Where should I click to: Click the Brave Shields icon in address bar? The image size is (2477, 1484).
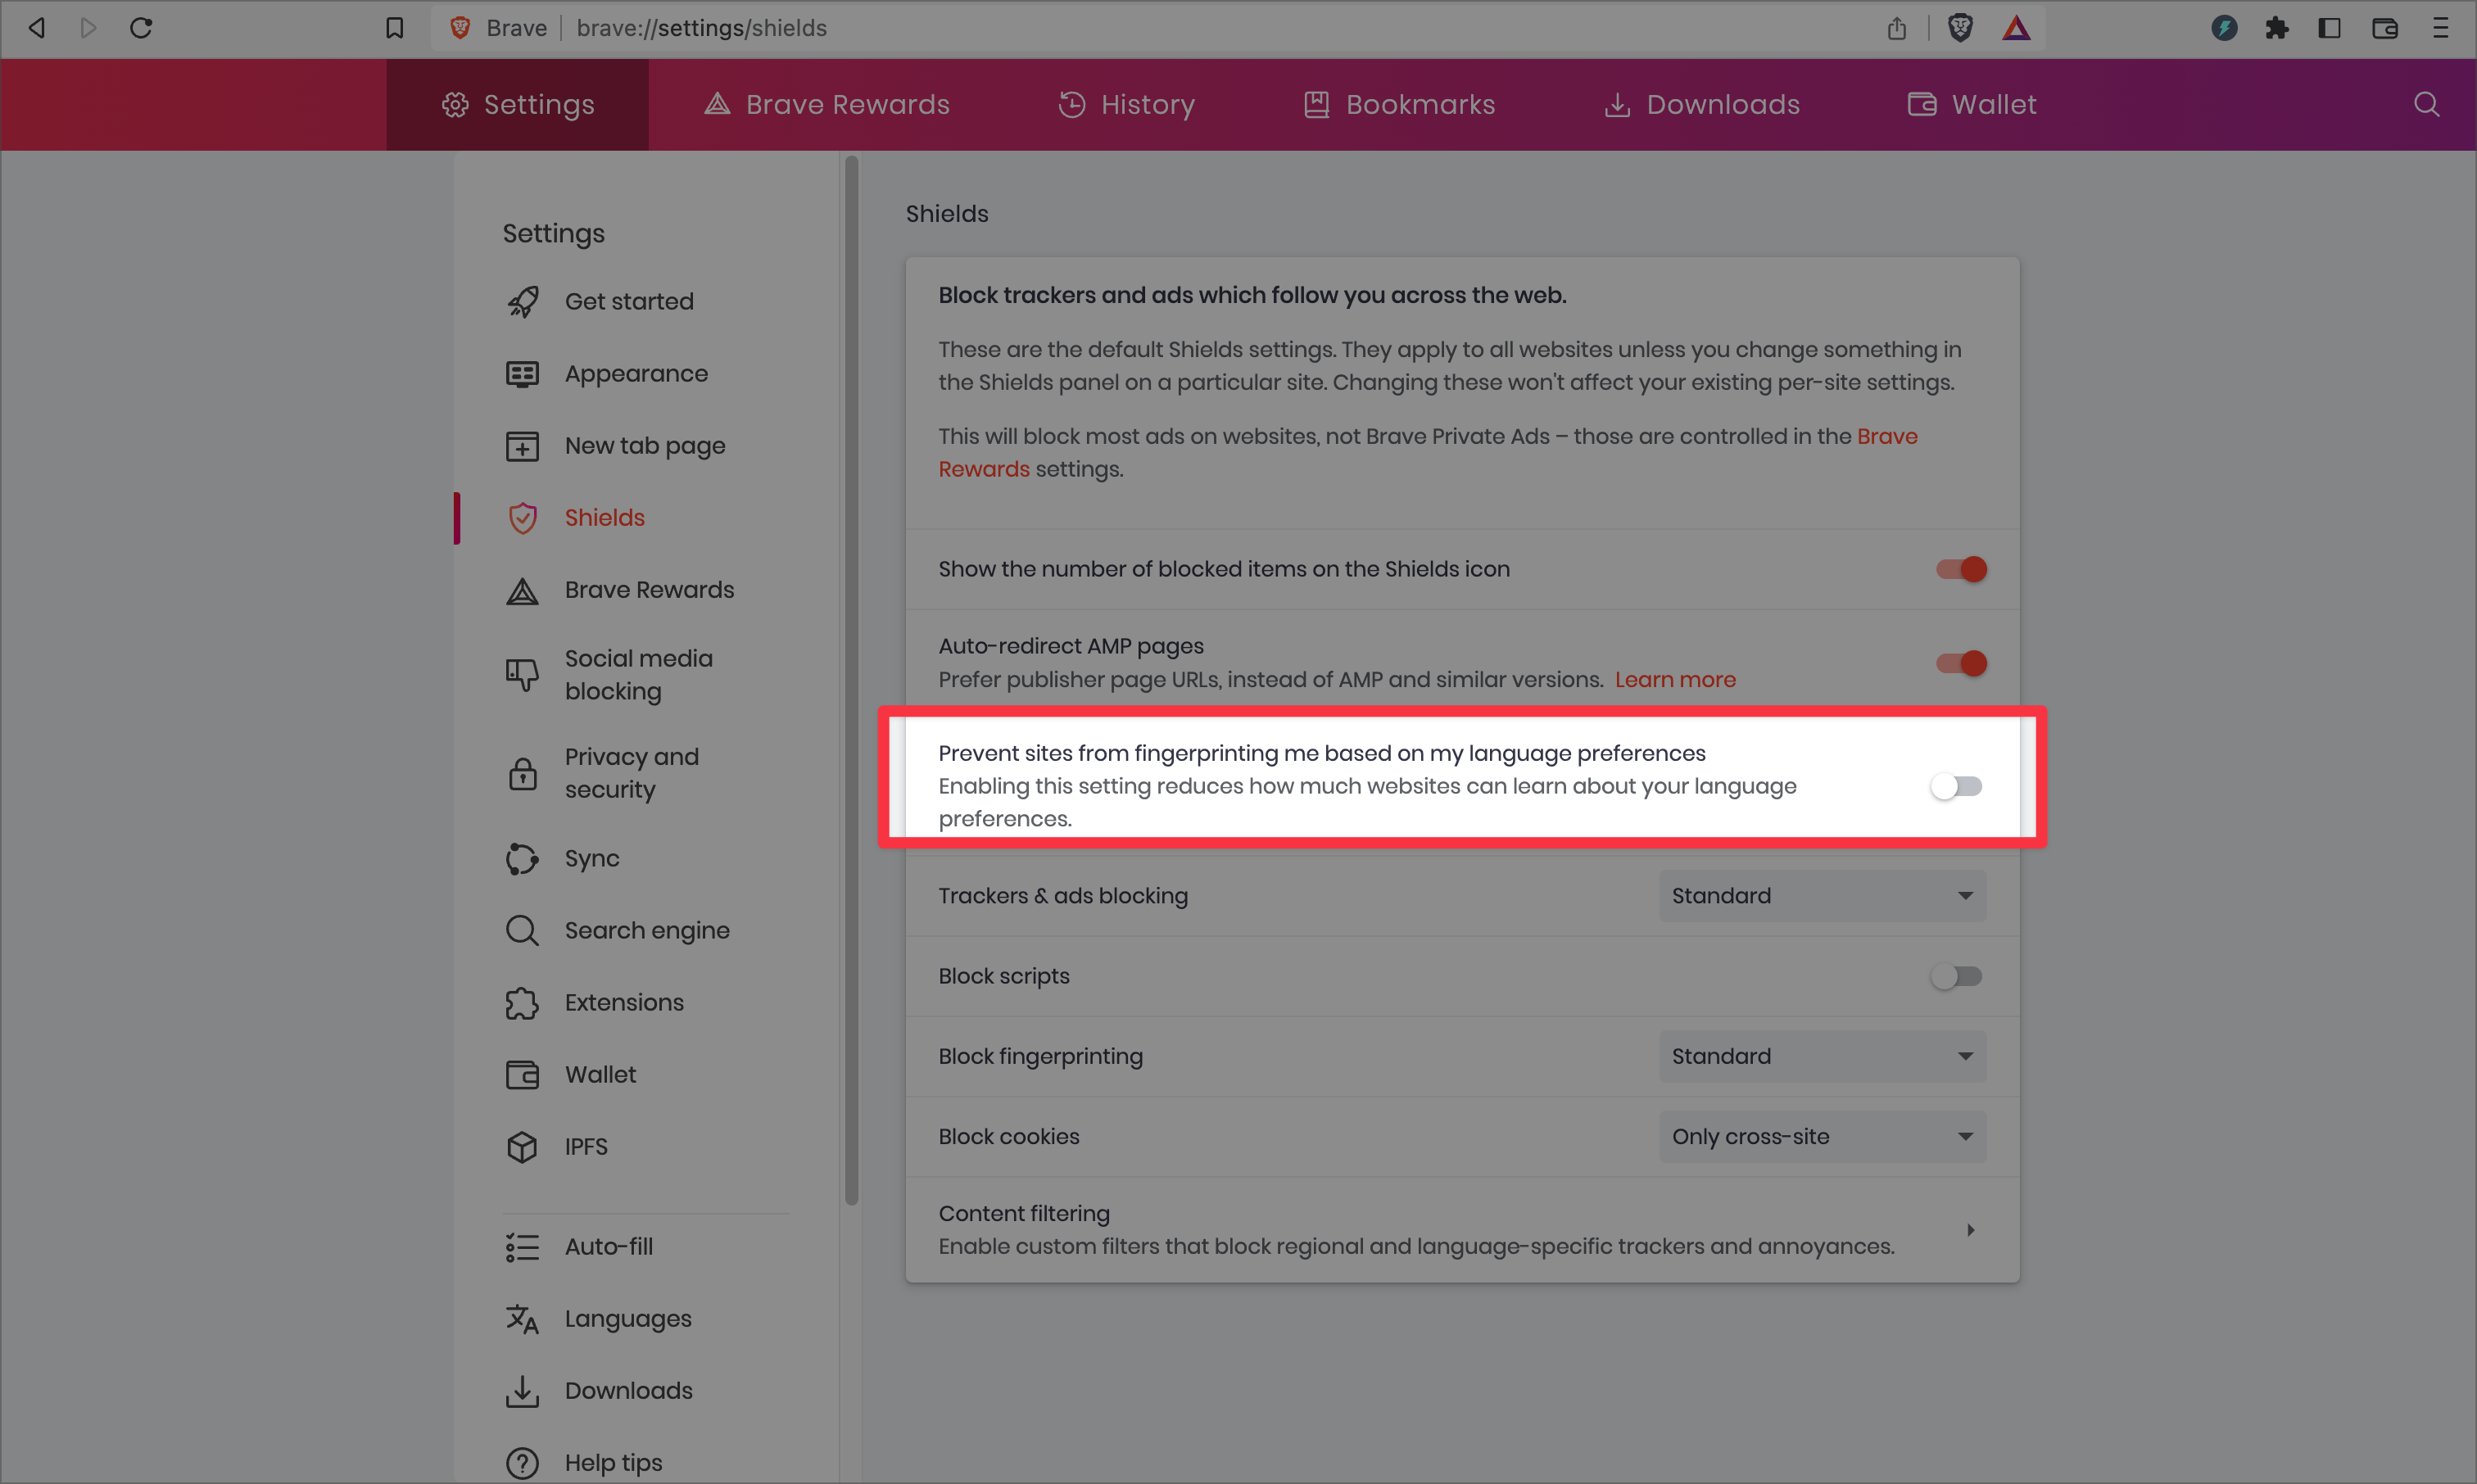click(1960, 28)
